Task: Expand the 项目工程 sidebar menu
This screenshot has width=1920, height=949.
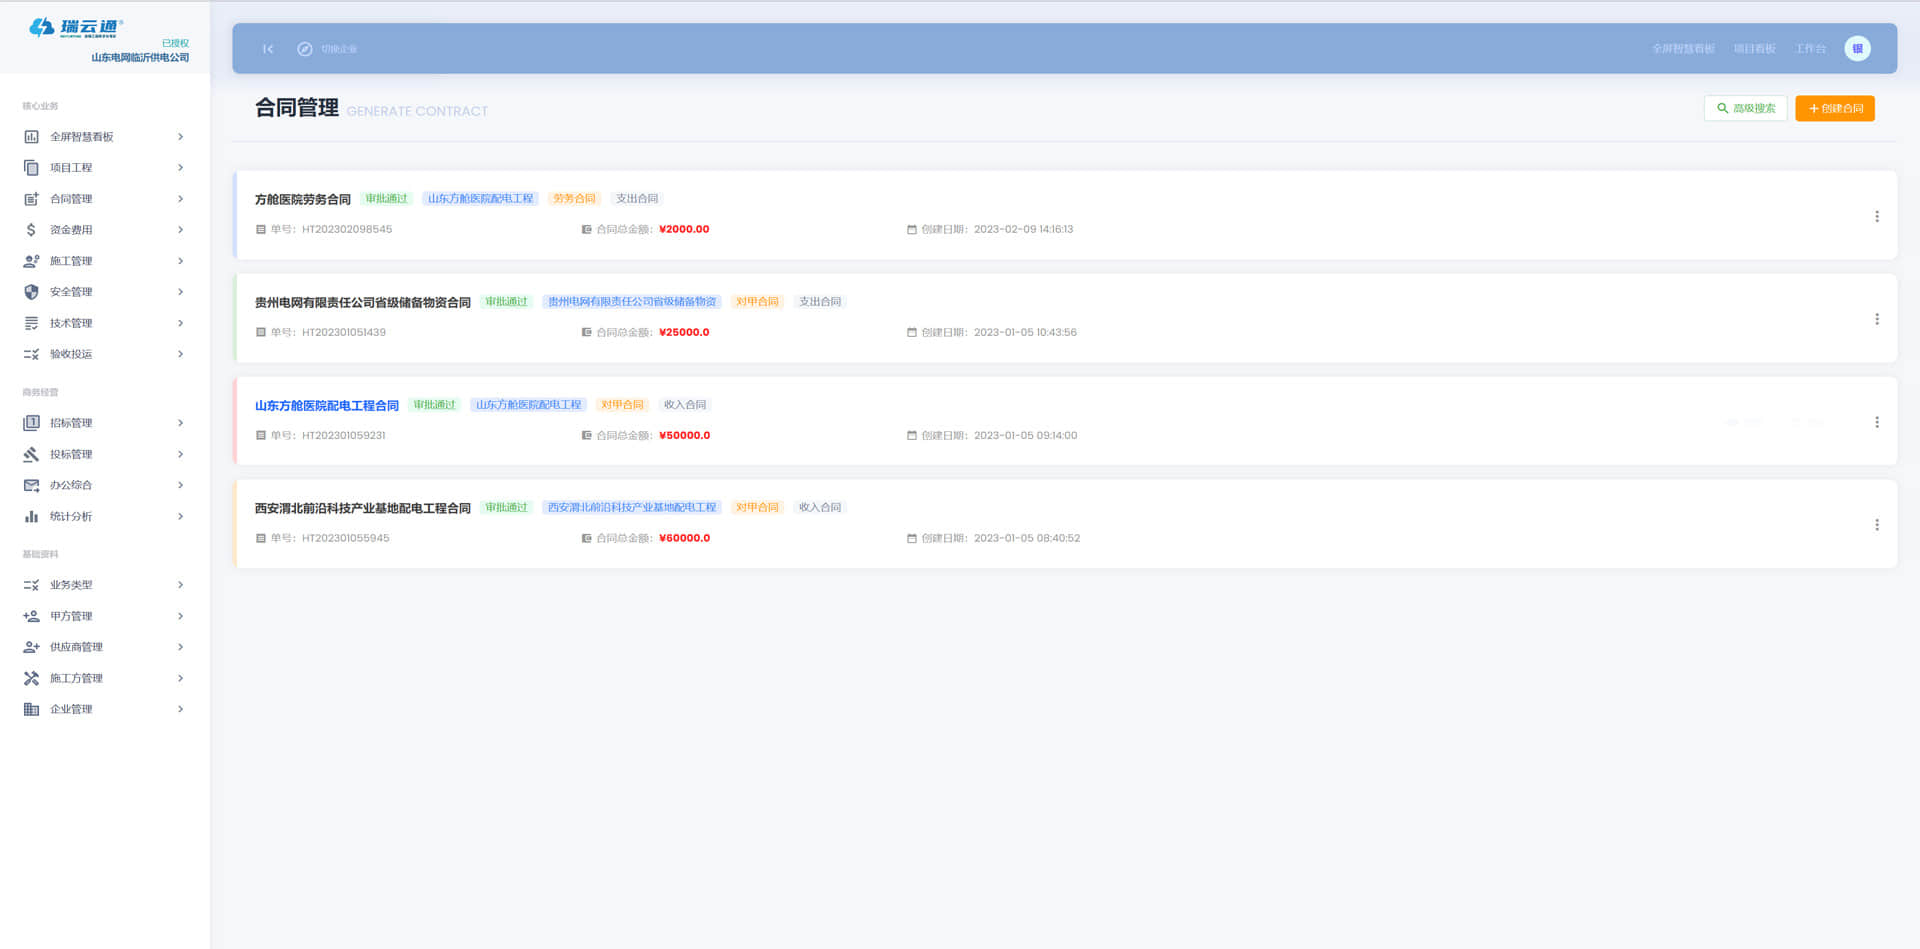Action: (x=180, y=168)
